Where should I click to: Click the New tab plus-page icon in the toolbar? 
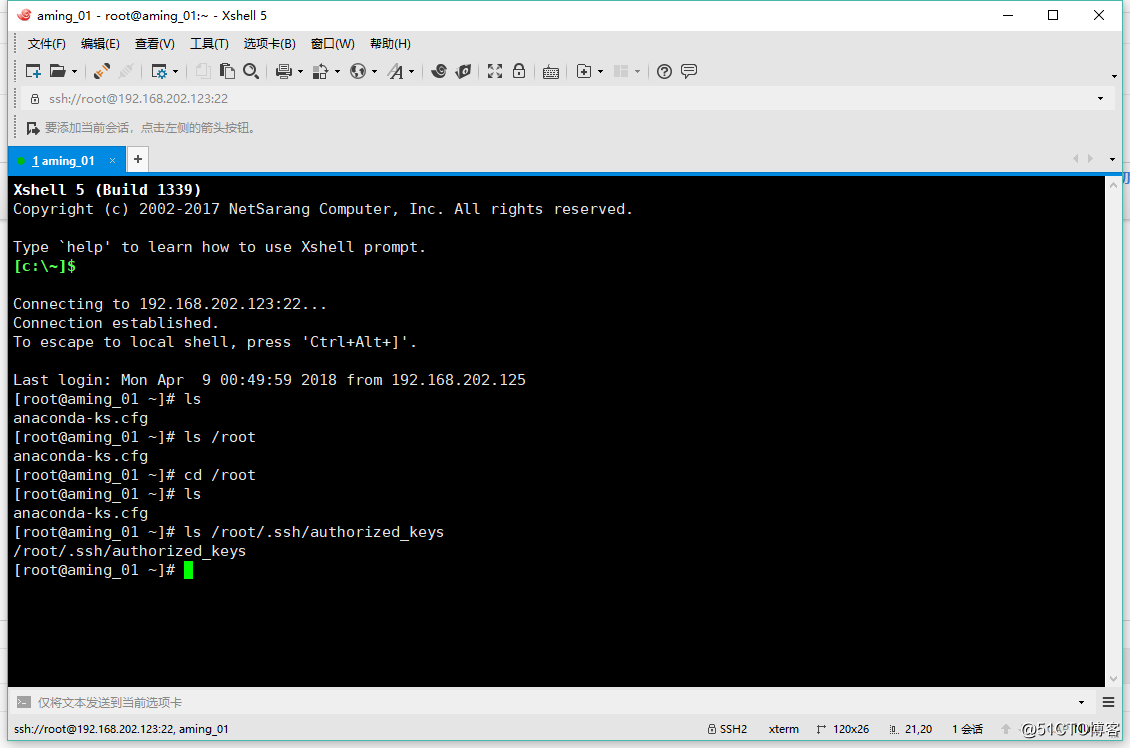click(584, 71)
